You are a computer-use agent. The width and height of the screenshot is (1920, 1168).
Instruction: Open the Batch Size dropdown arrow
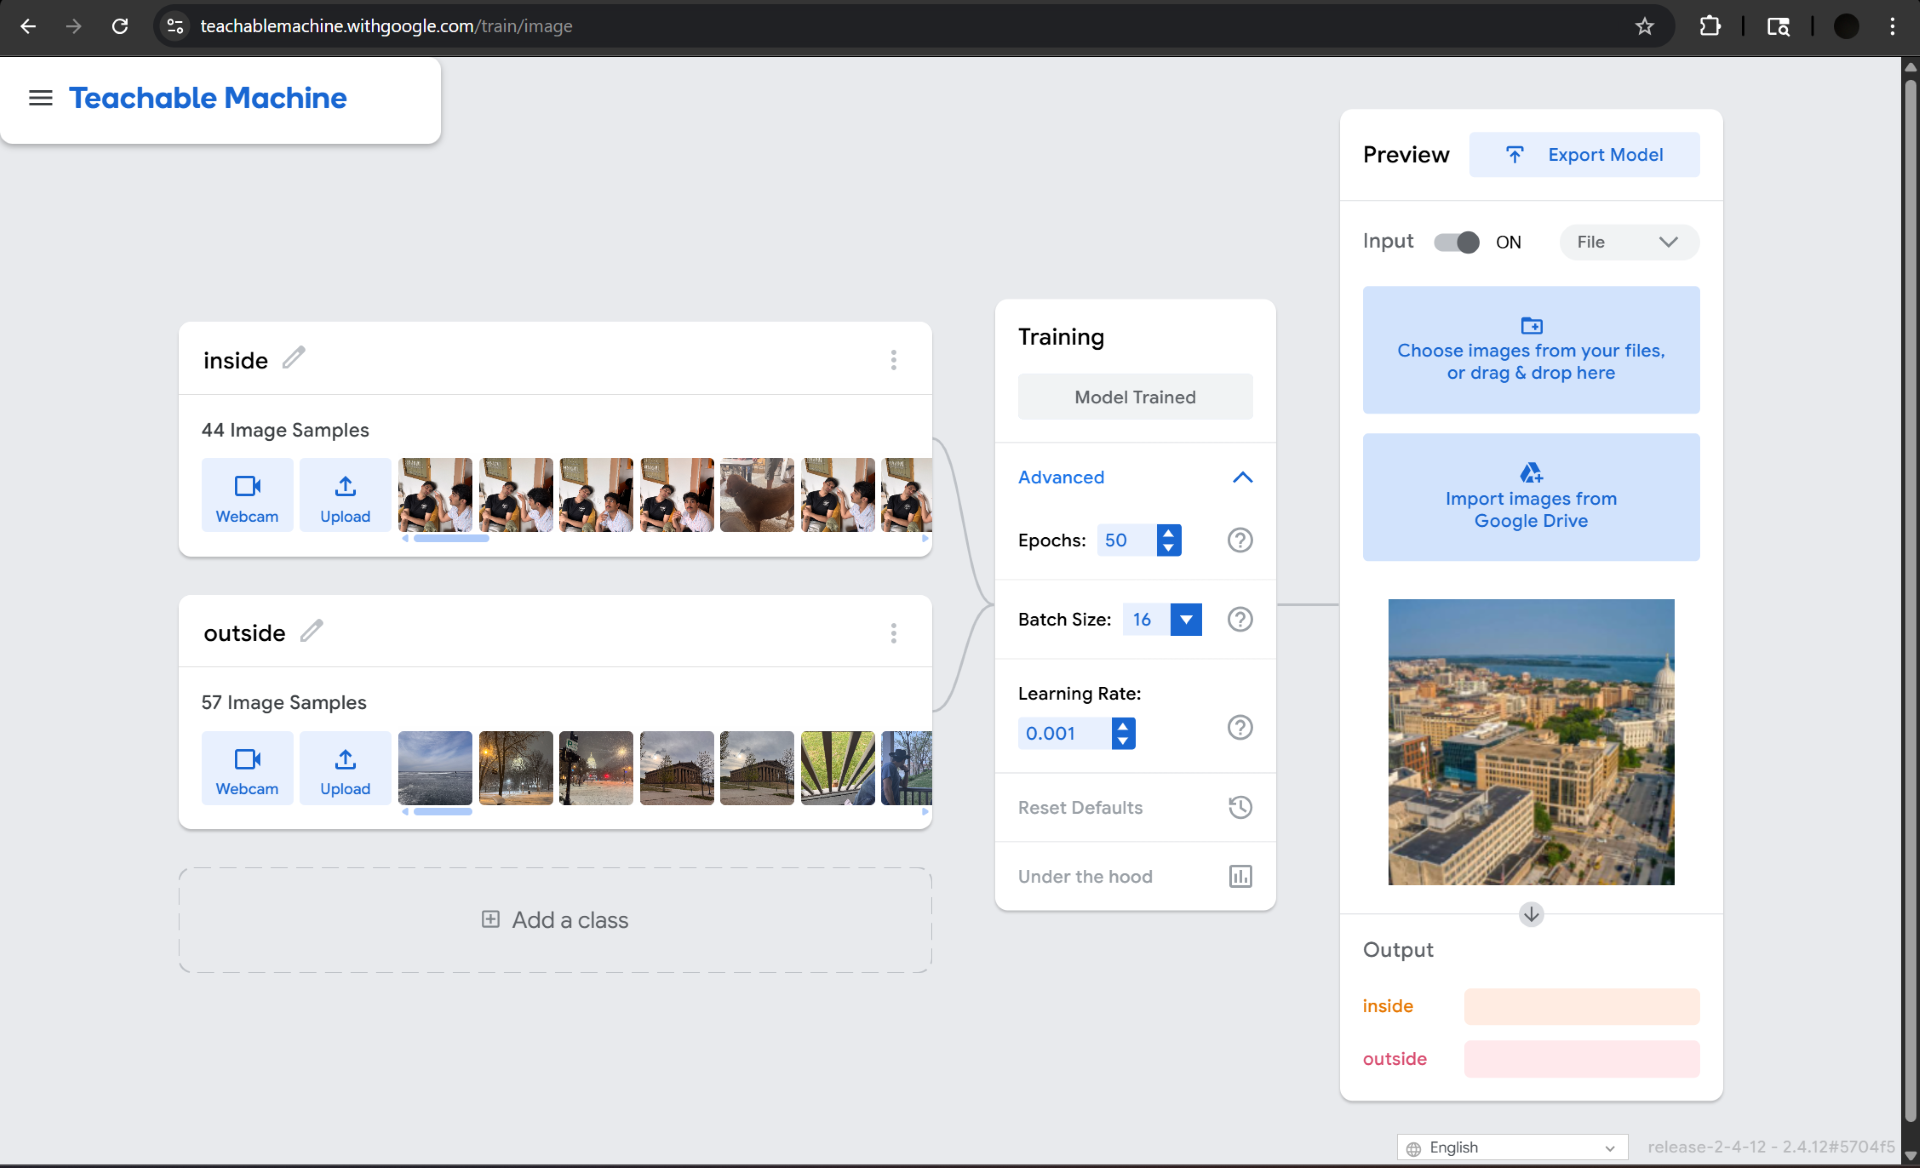(1186, 619)
